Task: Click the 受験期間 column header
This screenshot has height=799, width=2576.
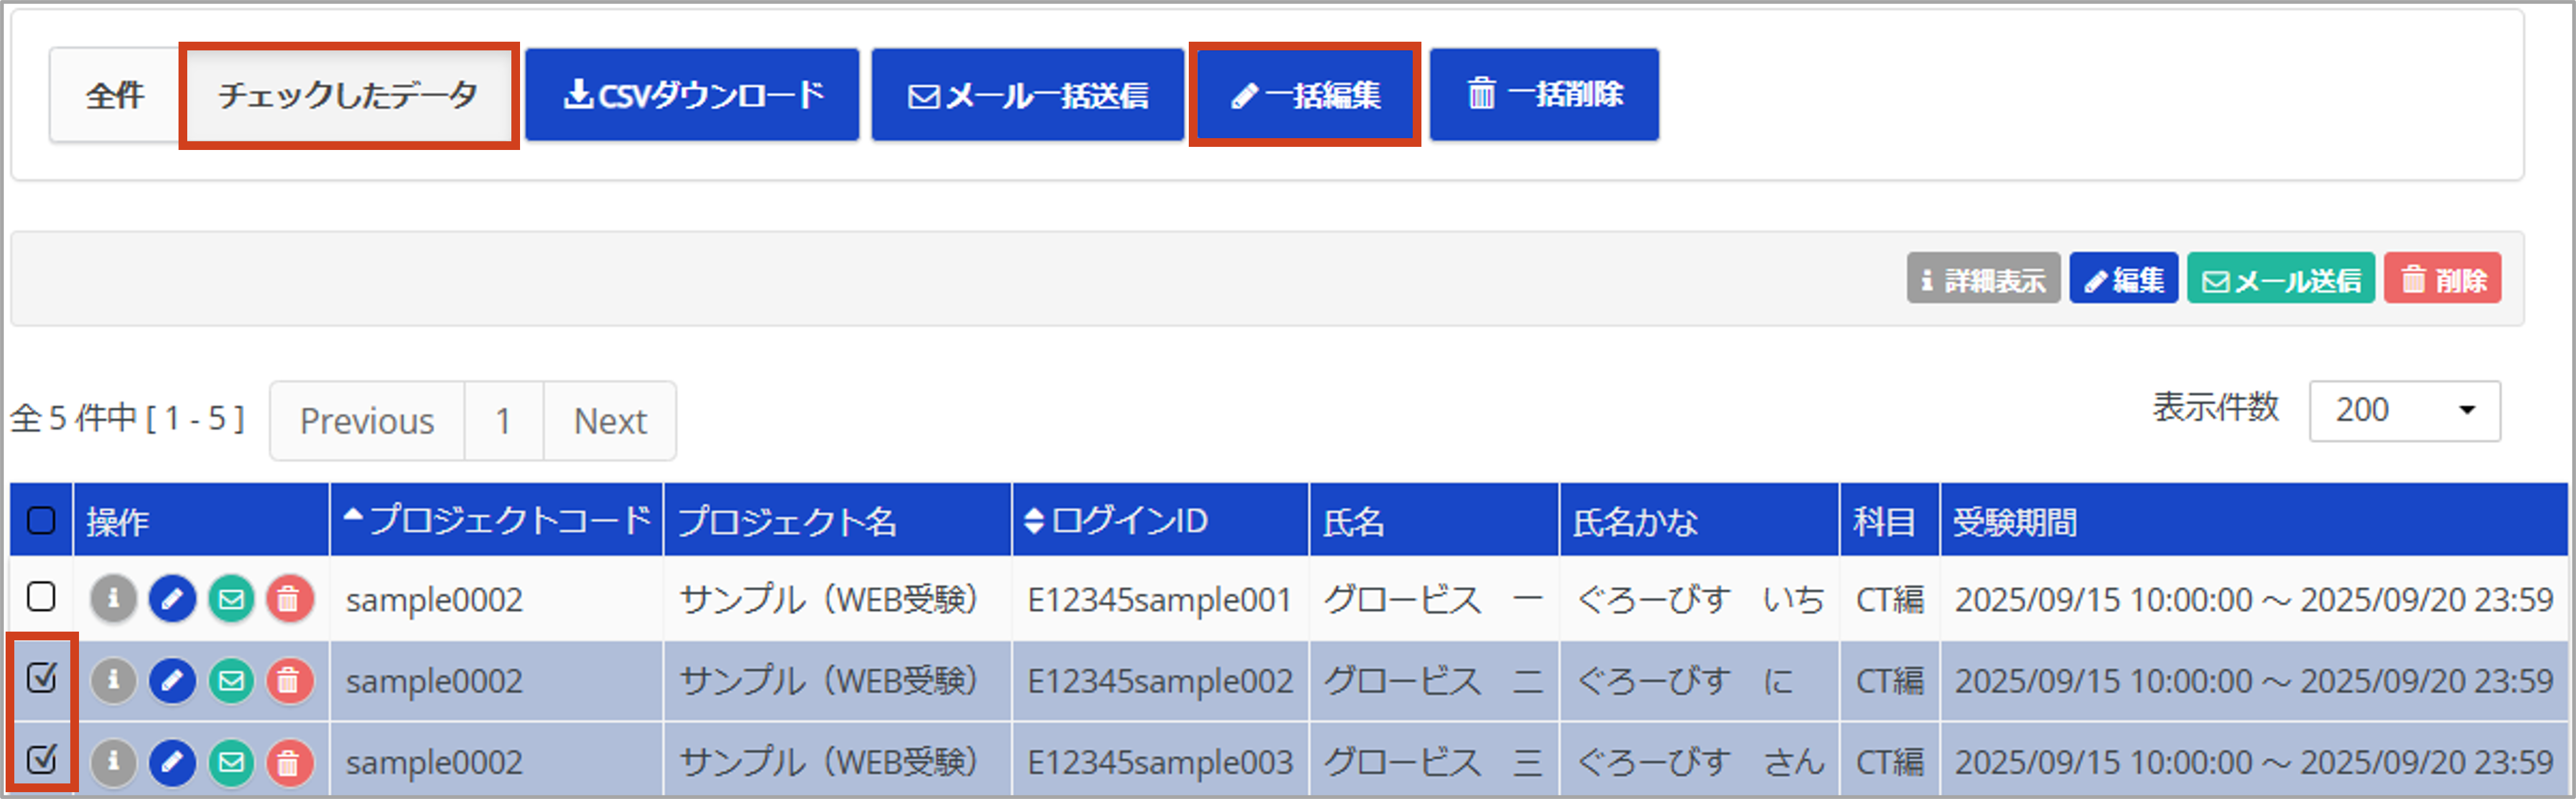Action: [2253, 520]
